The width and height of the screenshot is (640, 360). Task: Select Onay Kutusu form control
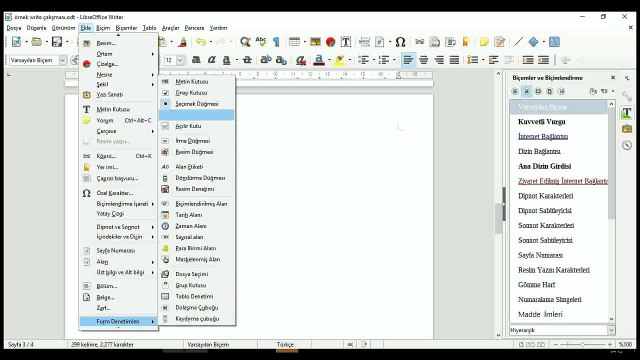pos(197,93)
